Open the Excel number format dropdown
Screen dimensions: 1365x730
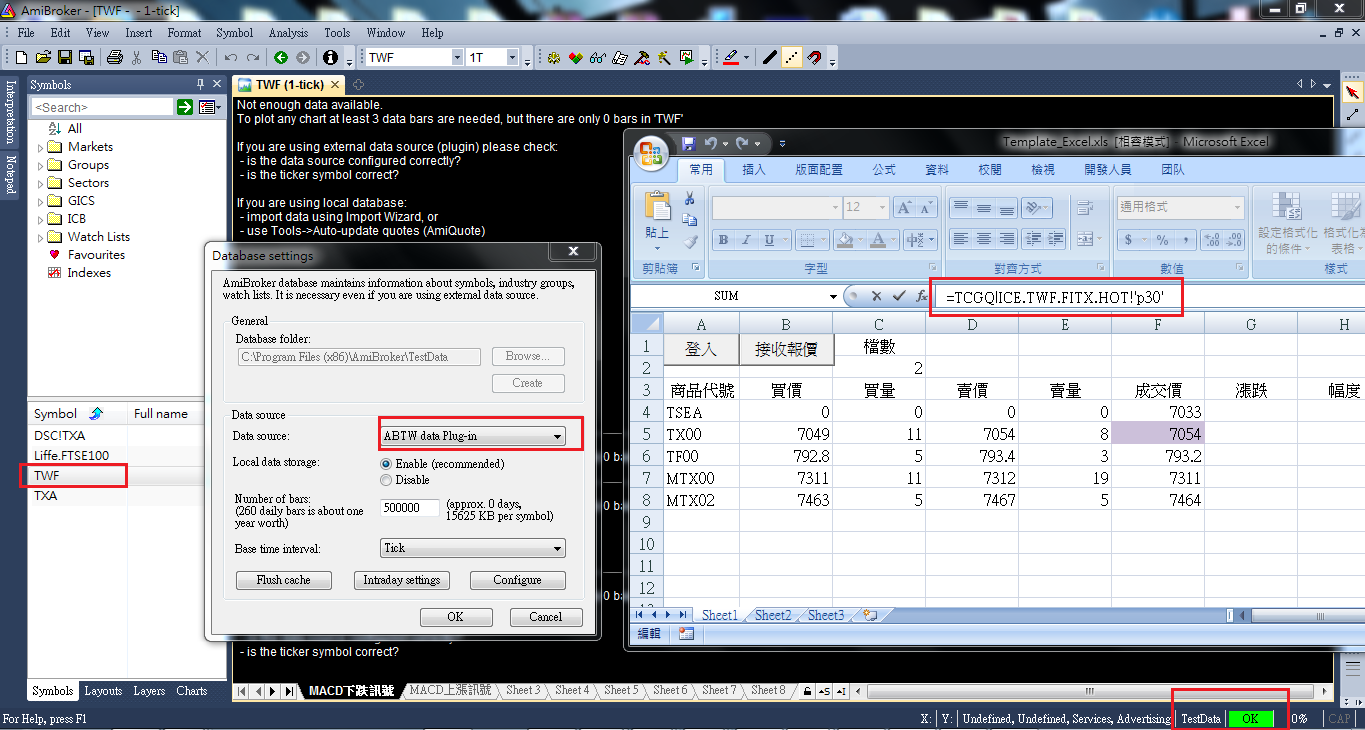coord(1237,207)
